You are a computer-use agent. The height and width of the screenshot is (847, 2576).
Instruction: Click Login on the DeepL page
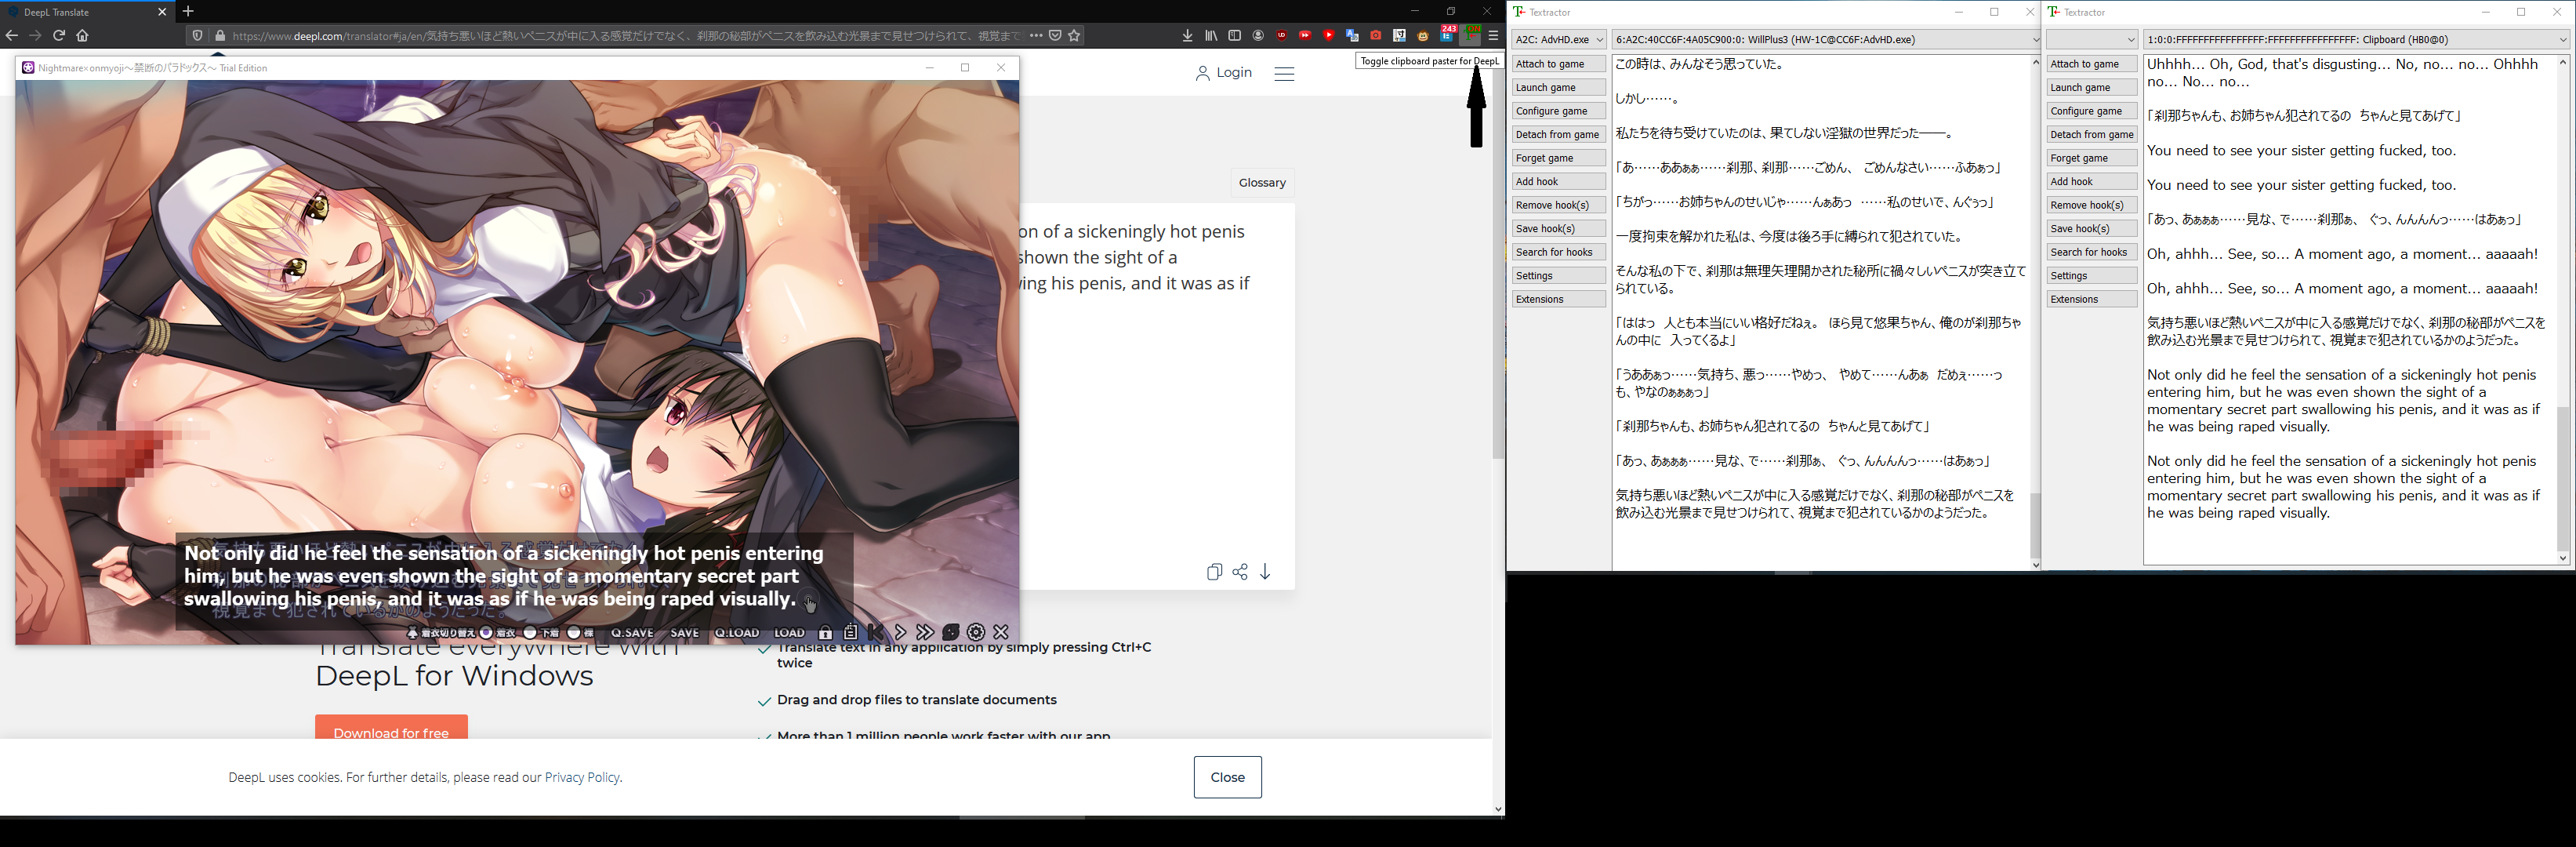coord(1224,73)
